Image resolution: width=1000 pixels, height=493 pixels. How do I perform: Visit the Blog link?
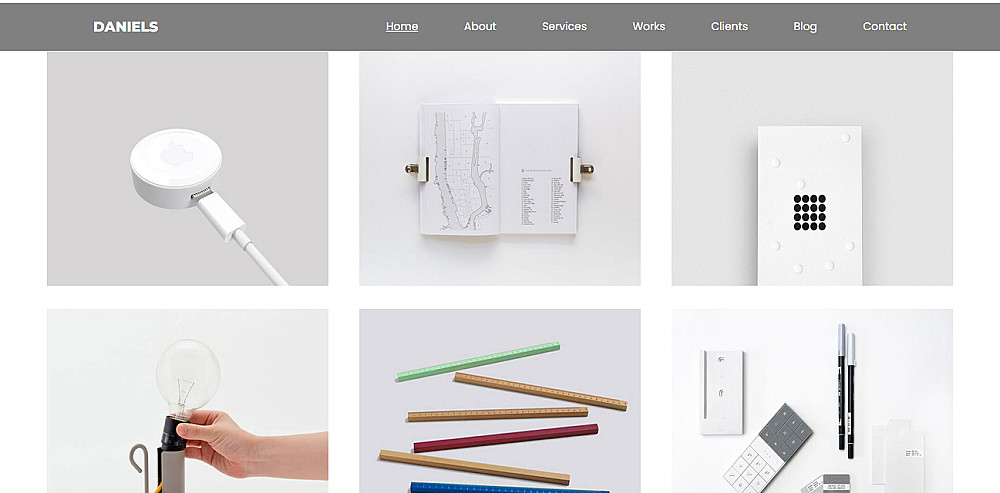805,26
